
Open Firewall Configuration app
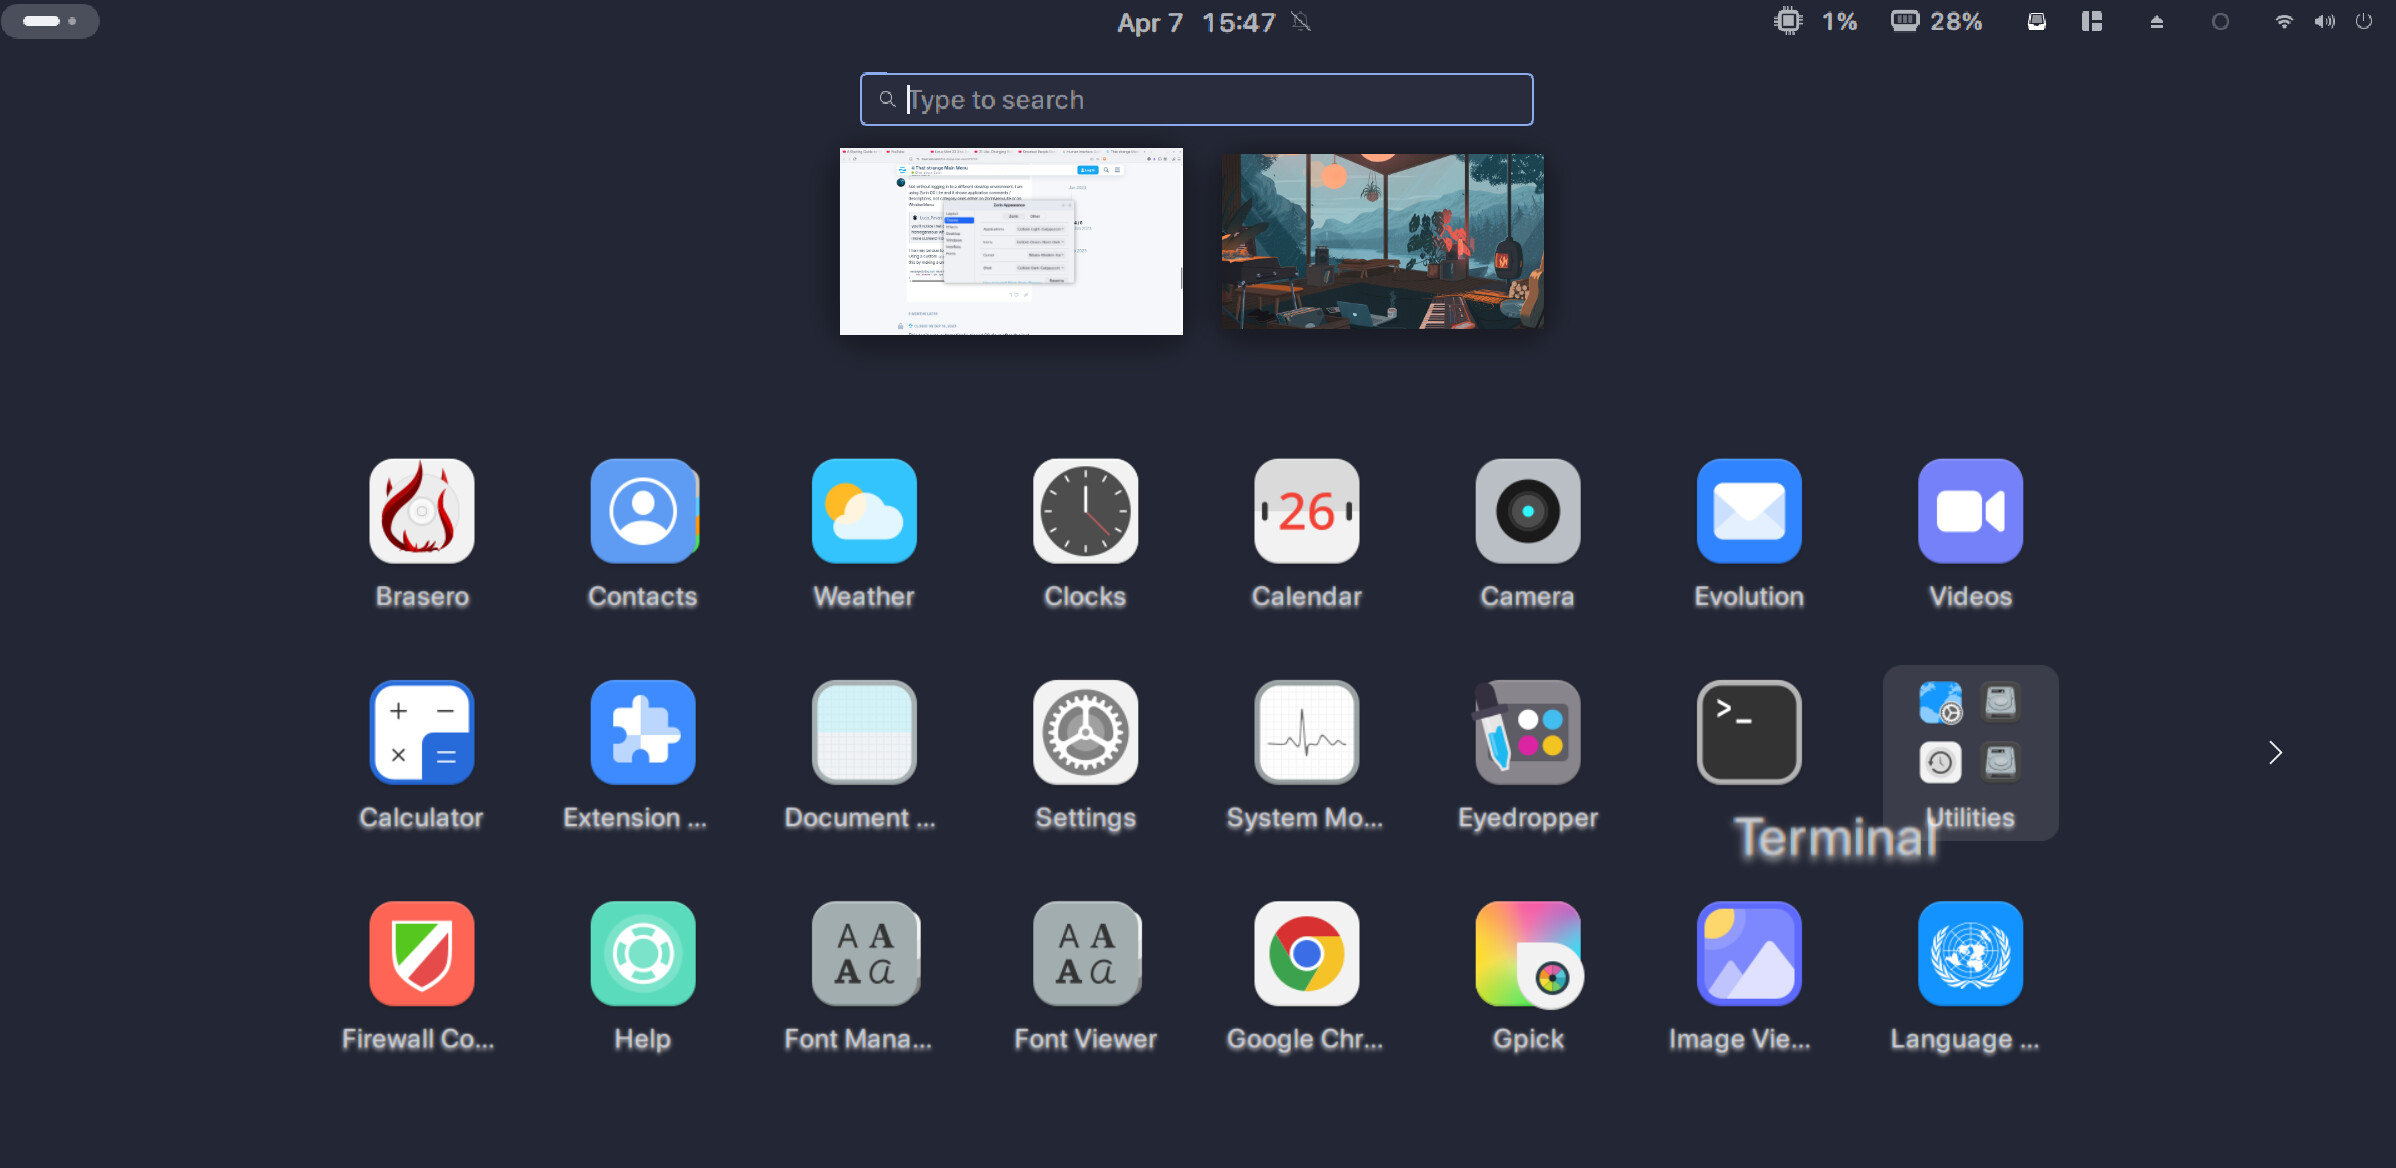421,954
